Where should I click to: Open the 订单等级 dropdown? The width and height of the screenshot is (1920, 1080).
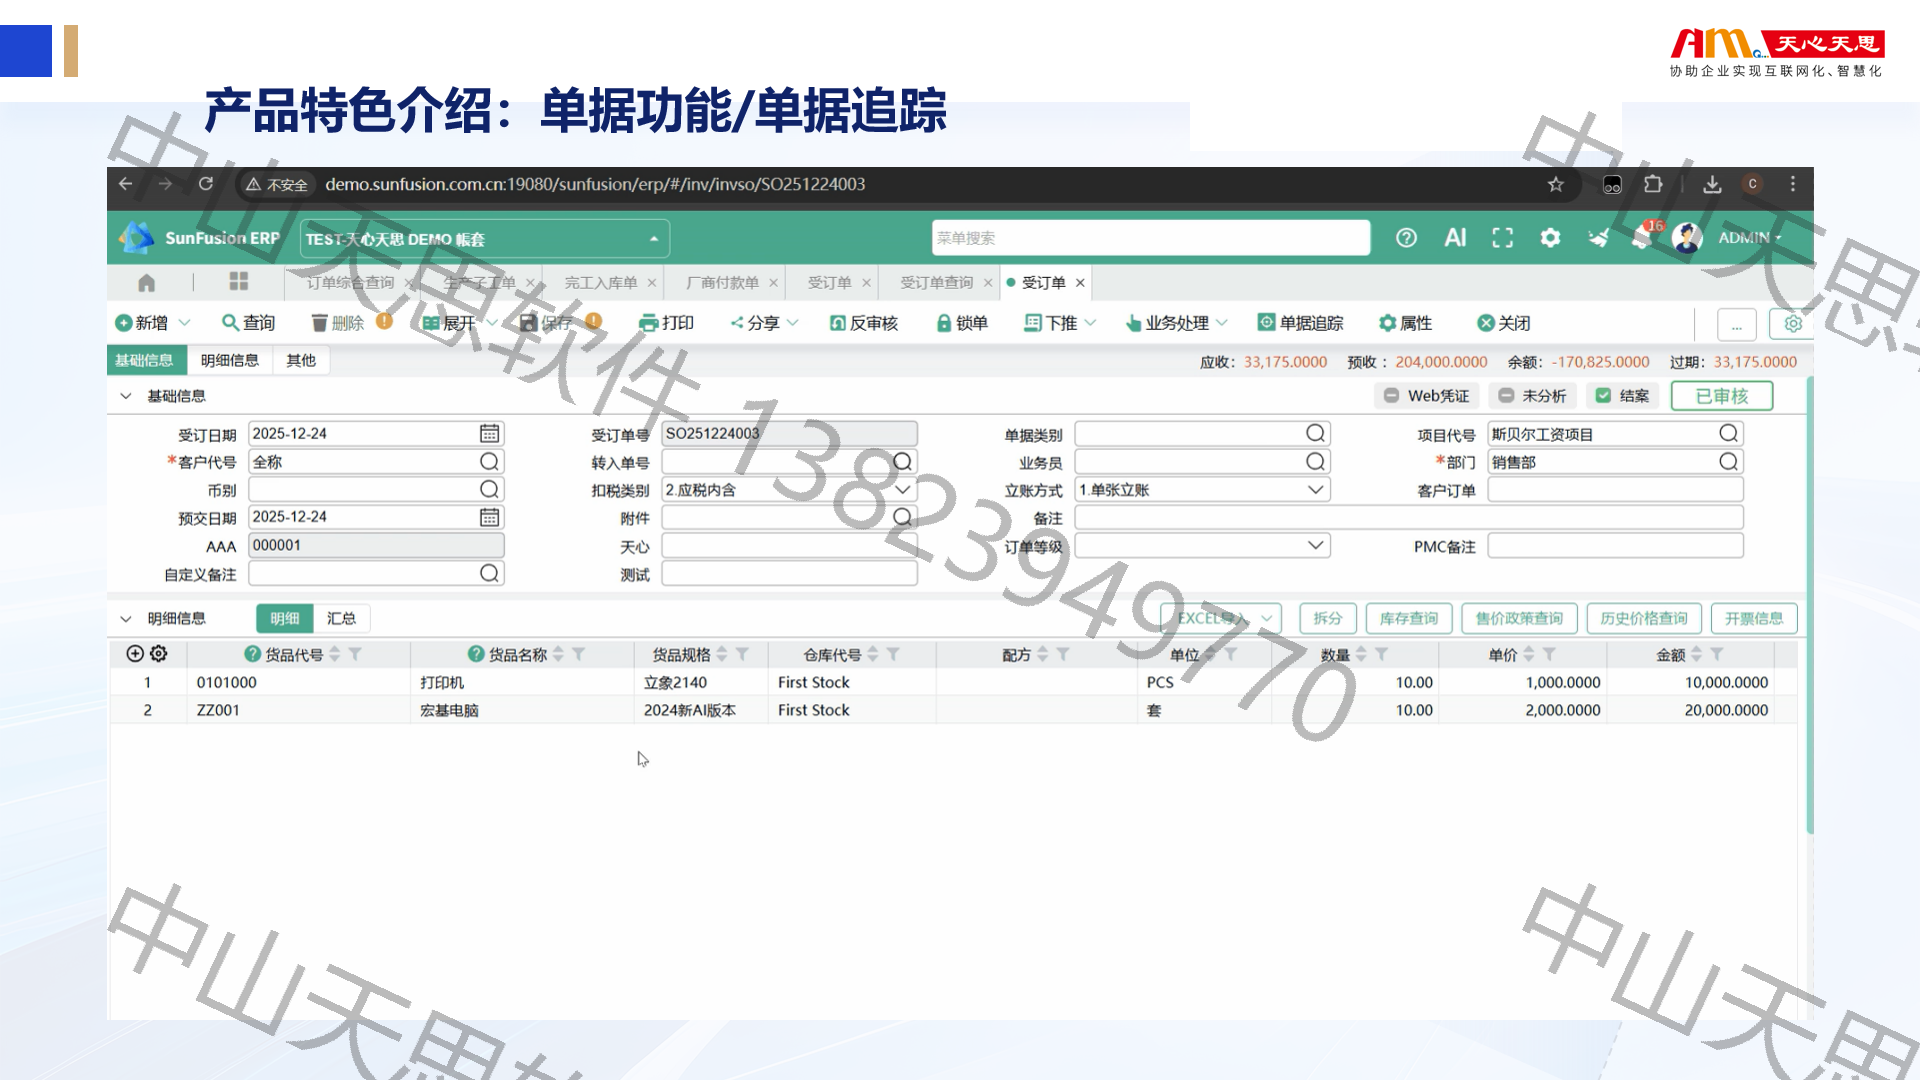click(x=1315, y=546)
